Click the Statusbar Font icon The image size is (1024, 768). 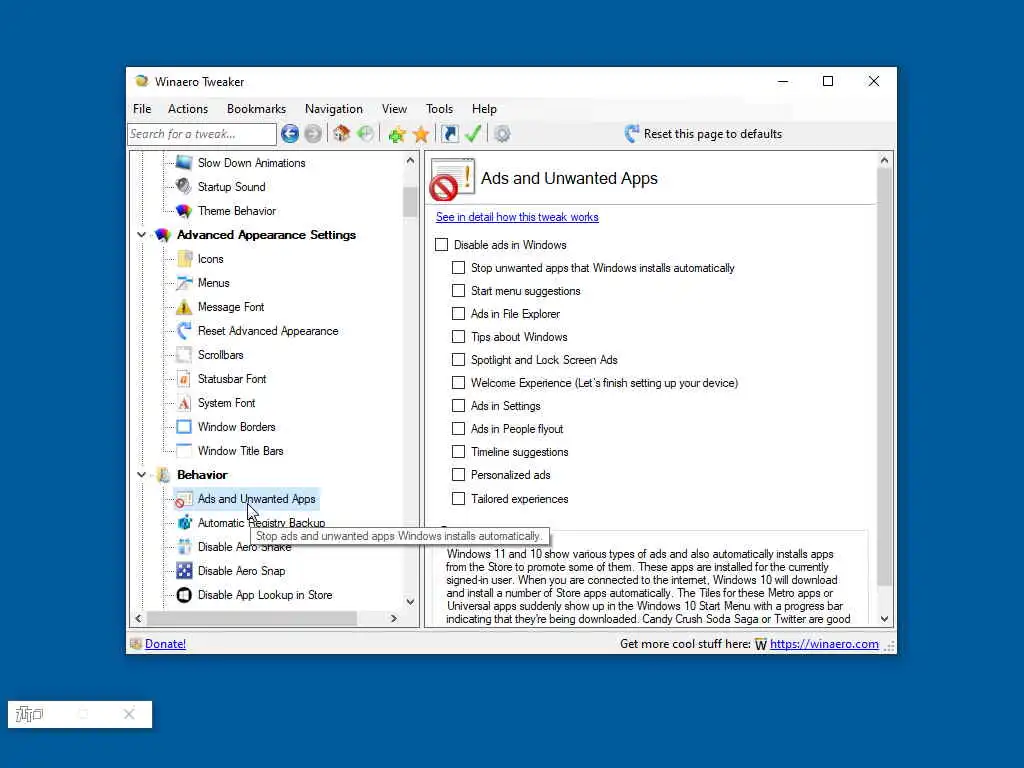pyautogui.click(x=184, y=379)
